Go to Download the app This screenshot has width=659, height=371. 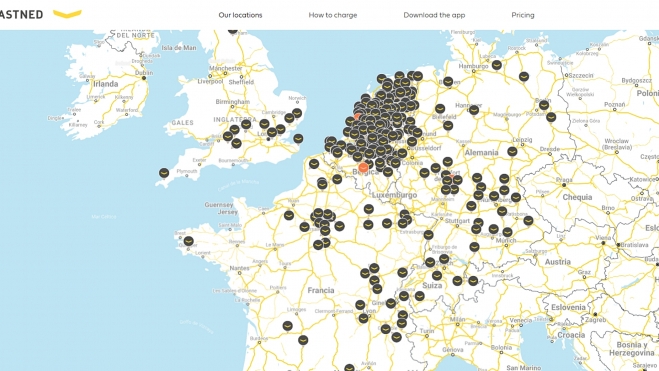click(x=434, y=15)
